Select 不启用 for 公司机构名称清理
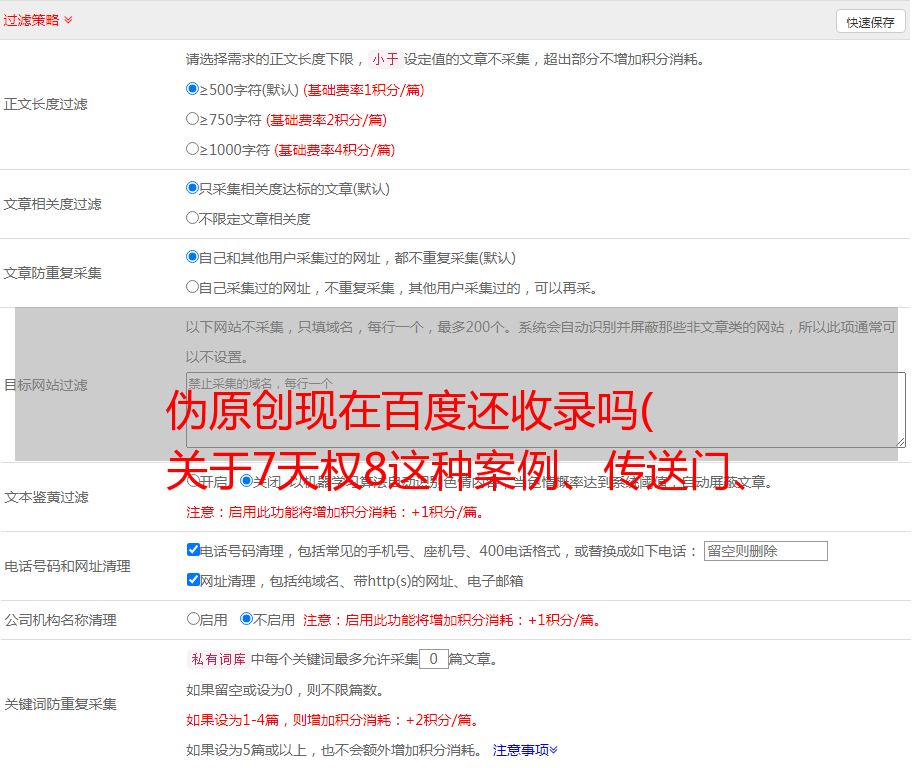The width and height of the screenshot is (912, 768). (x=246, y=619)
